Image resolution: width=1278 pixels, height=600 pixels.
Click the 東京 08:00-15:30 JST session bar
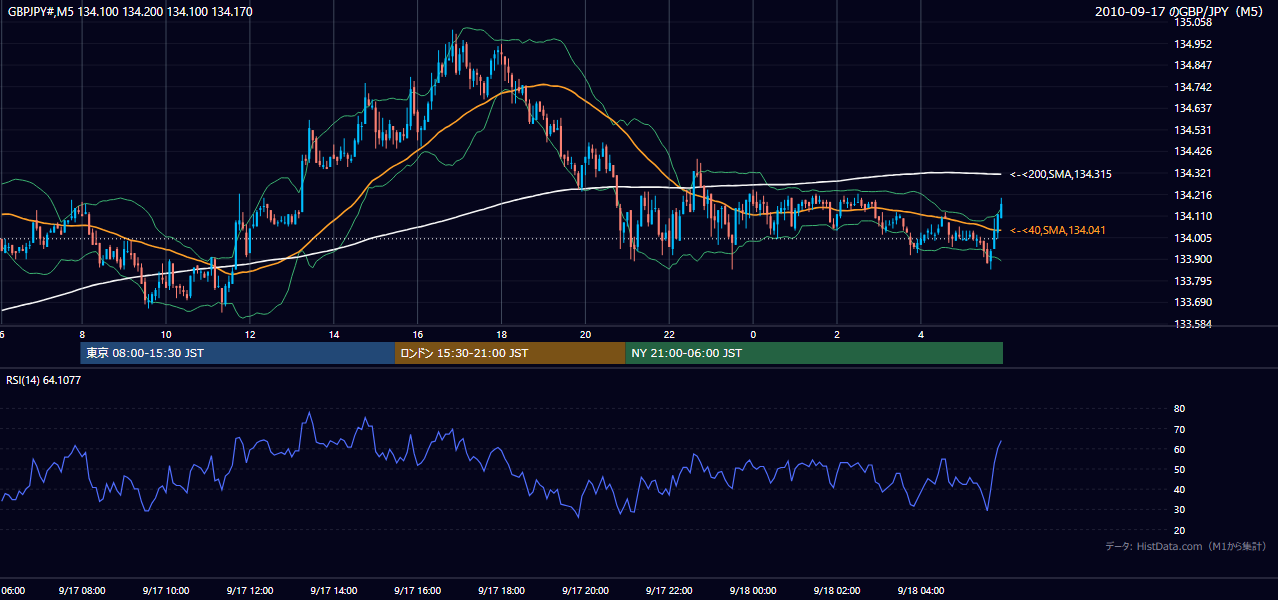coord(238,353)
